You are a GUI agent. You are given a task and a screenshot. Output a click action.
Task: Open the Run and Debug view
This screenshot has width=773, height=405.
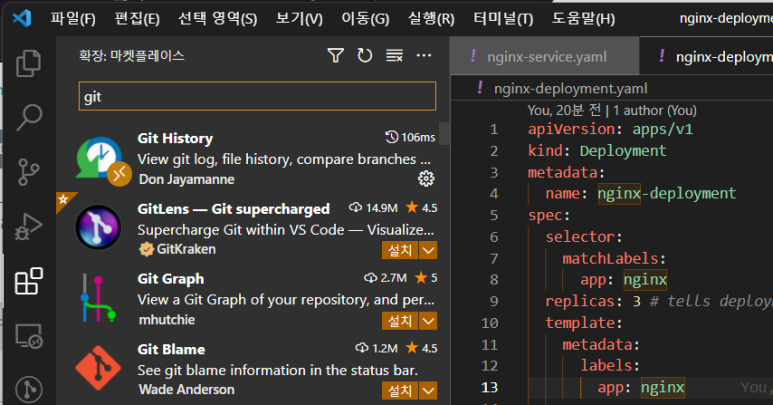[29, 227]
